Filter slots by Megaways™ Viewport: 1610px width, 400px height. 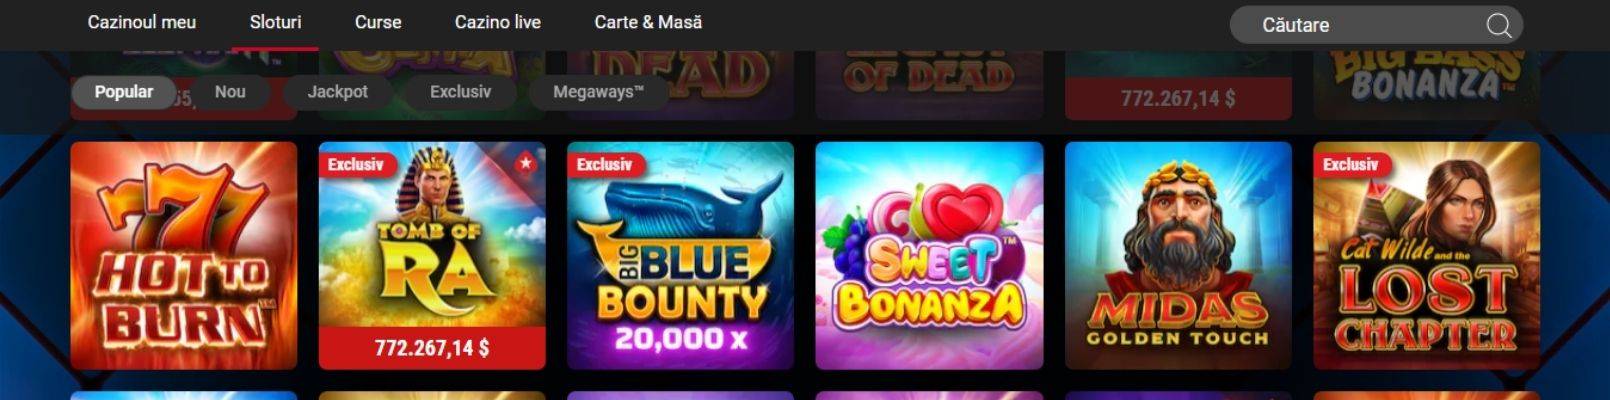coord(598,92)
